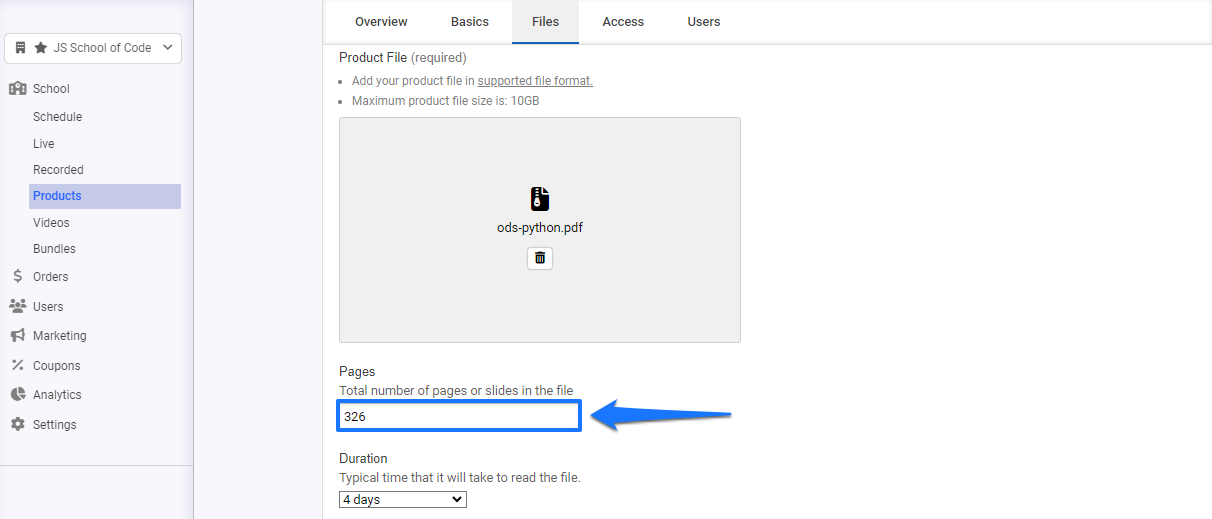Image resolution: width=1212 pixels, height=519 pixels.
Task: Click the Settings gear icon
Action: point(17,424)
